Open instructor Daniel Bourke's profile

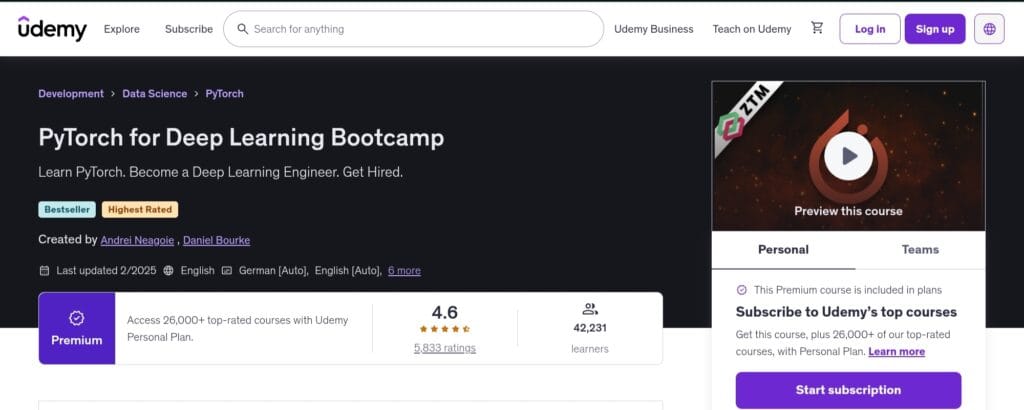pos(216,240)
